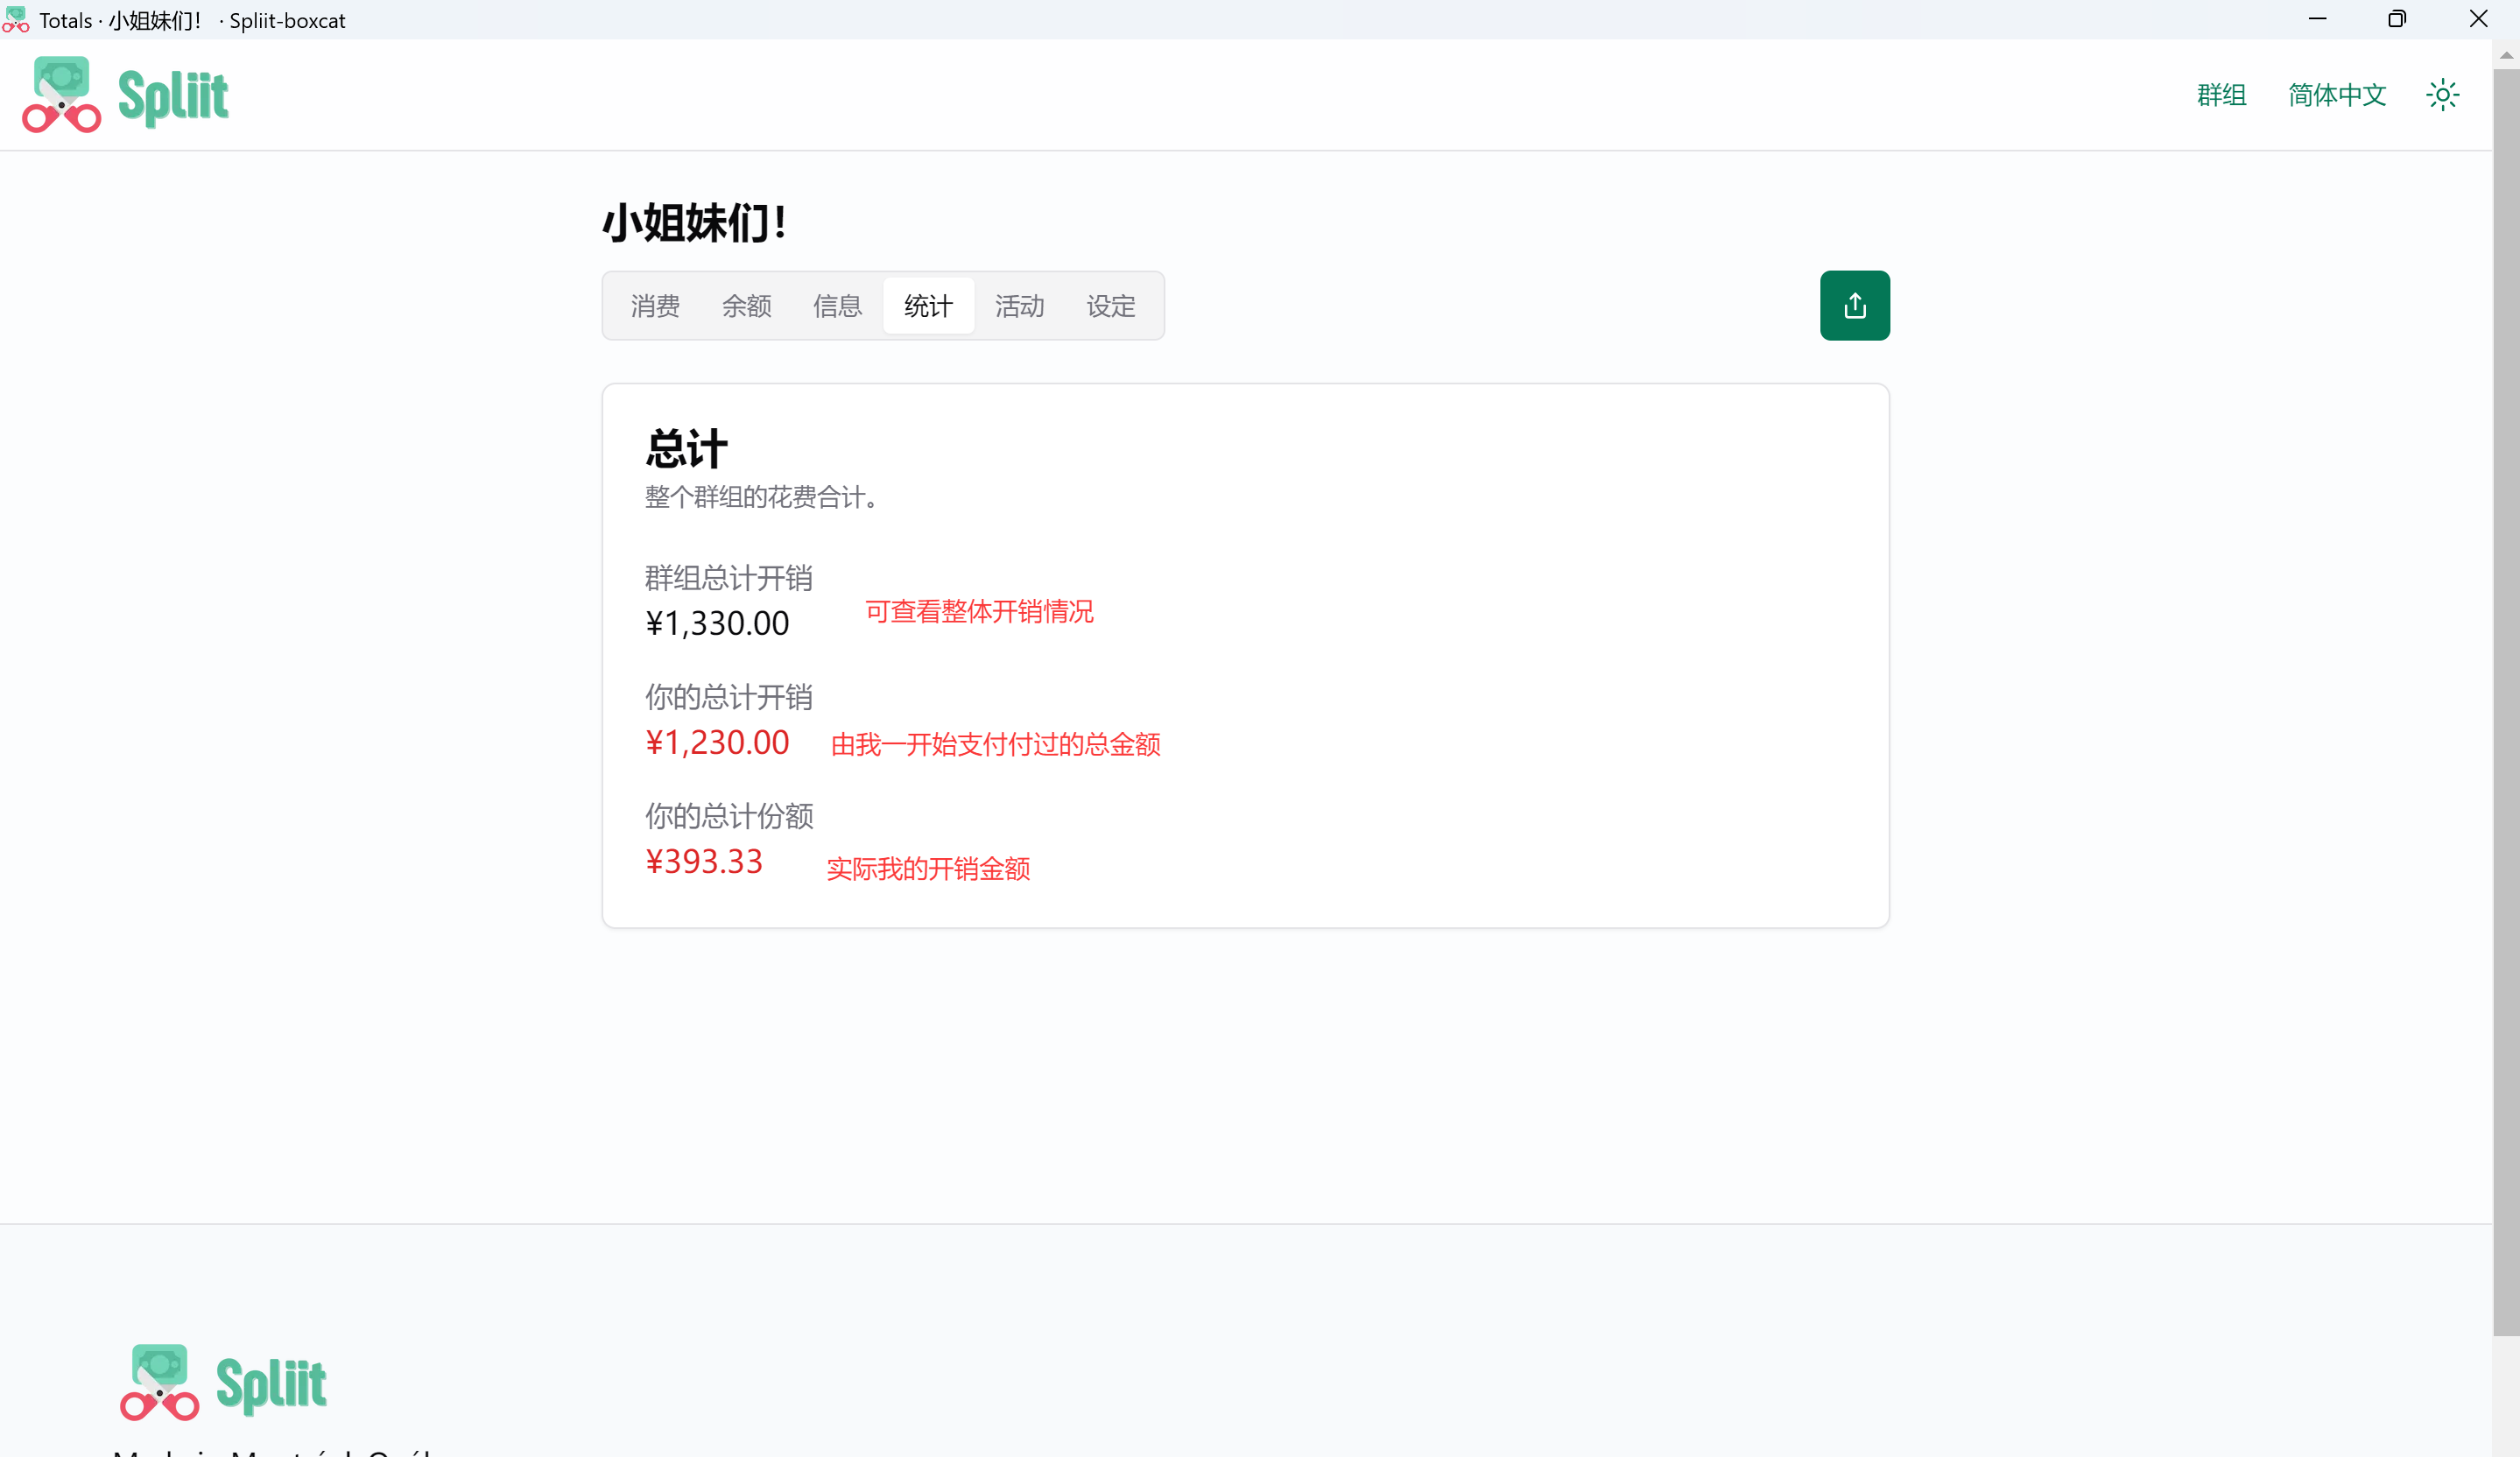Switch to the 活动 tab
This screenshot has width=2520, height=1457.
pyautogui.click(x=1019, y=306)
